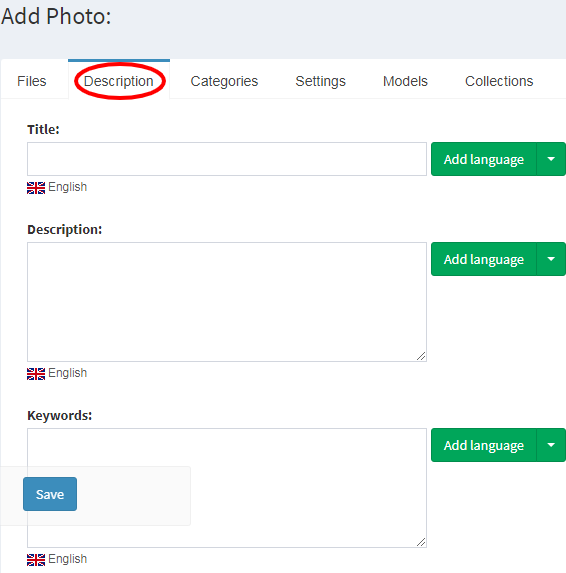Expand the Description language dropdown arrow
The width and height of the screenshot is (566, 573).
(x=551, y=259)
